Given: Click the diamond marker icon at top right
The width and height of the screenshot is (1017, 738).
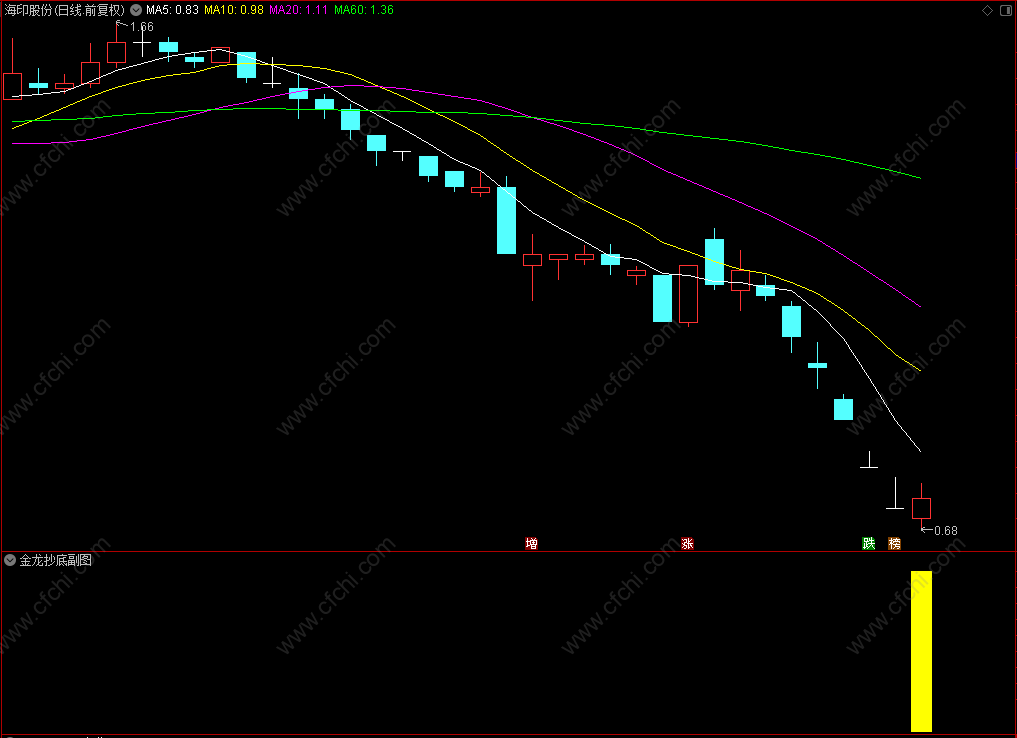Looking at the screenshot, I should pyautogui.click(x=987, y=10).
